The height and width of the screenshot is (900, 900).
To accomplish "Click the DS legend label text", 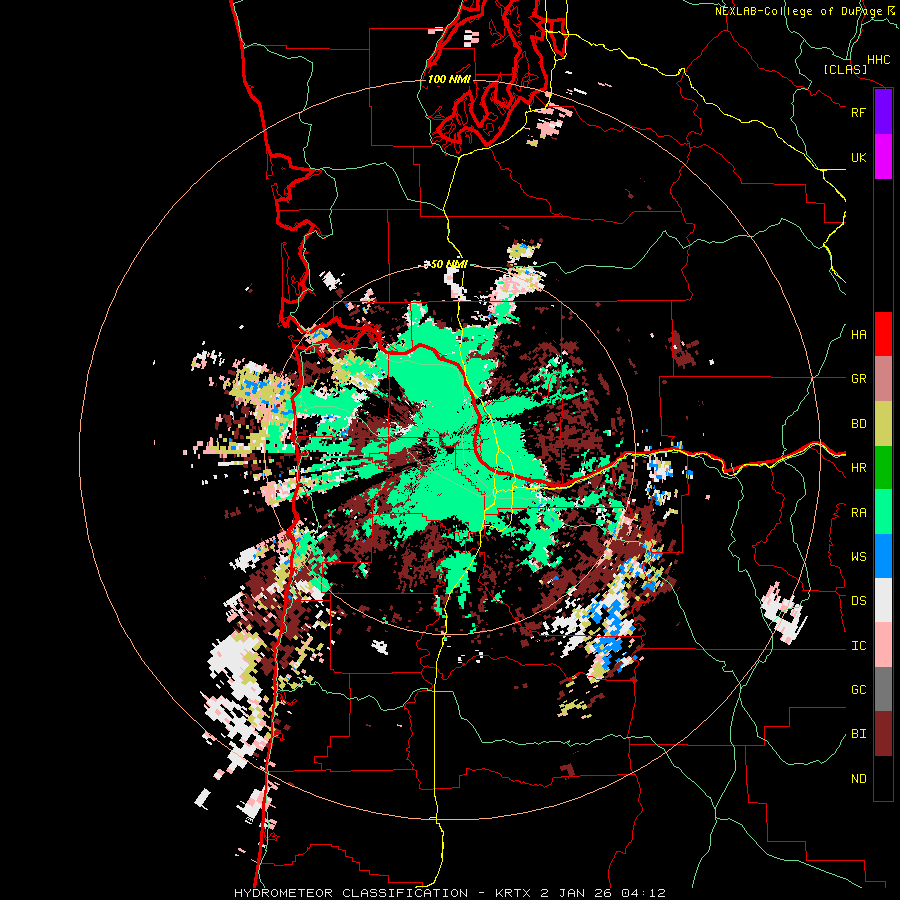I will [x=858, y=601].
